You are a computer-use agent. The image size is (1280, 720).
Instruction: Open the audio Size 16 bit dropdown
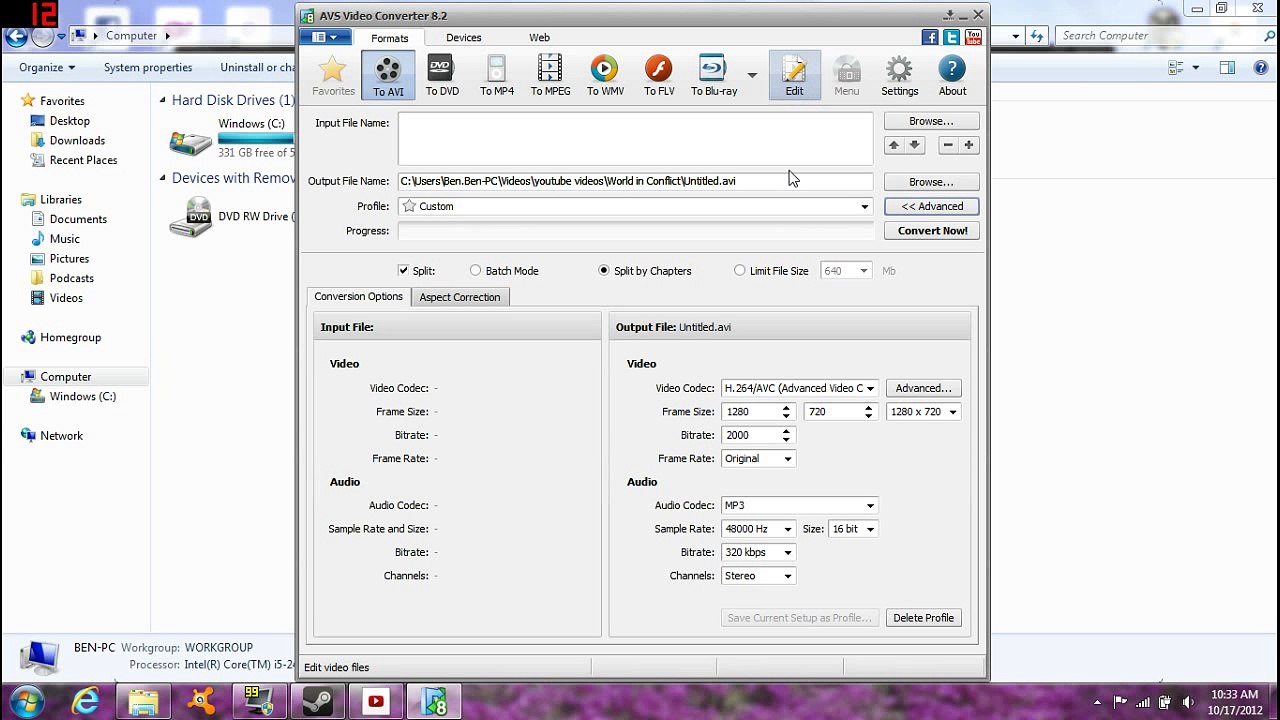pos(853,529)
